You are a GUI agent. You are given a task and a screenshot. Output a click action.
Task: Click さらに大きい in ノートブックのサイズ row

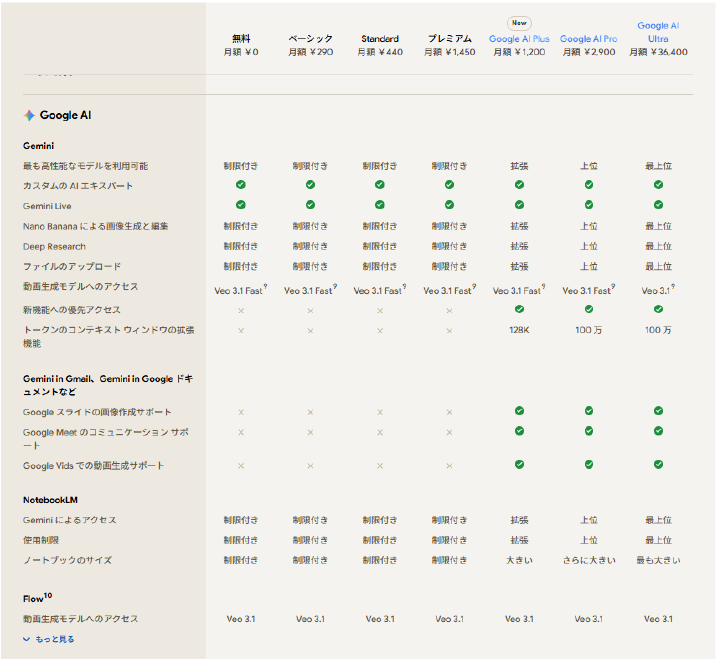589,561
